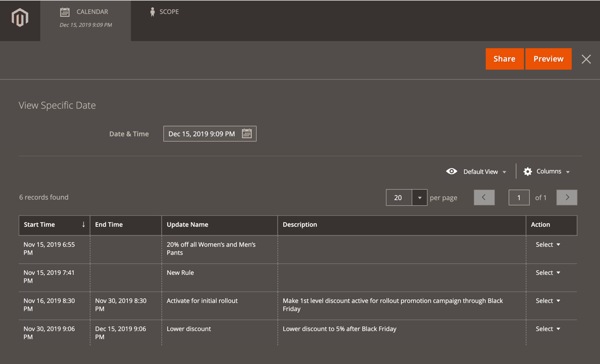The height and width of the screenshot is (364, 600).
Task: Click the Magento logo icon
Action: pyautogui.click(x=20, y=18)
